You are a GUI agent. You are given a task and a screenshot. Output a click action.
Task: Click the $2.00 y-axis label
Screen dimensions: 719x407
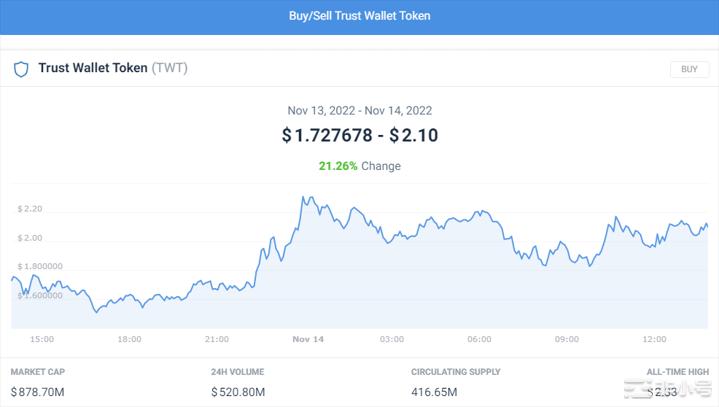click(30, 238)
